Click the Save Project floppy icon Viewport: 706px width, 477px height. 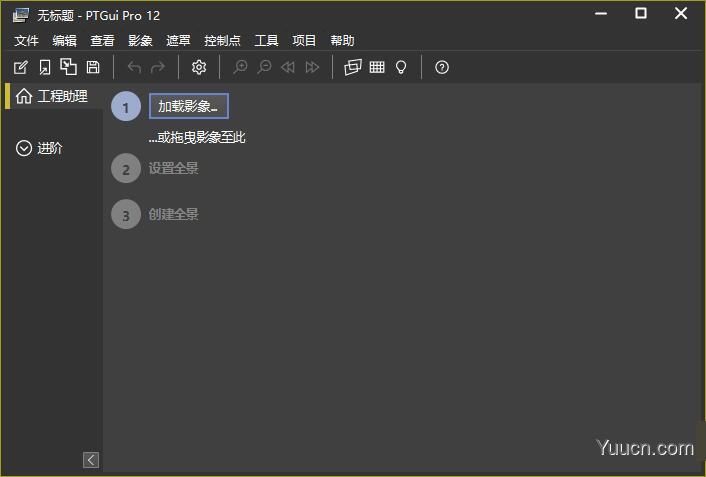click(x=93, y=67)
